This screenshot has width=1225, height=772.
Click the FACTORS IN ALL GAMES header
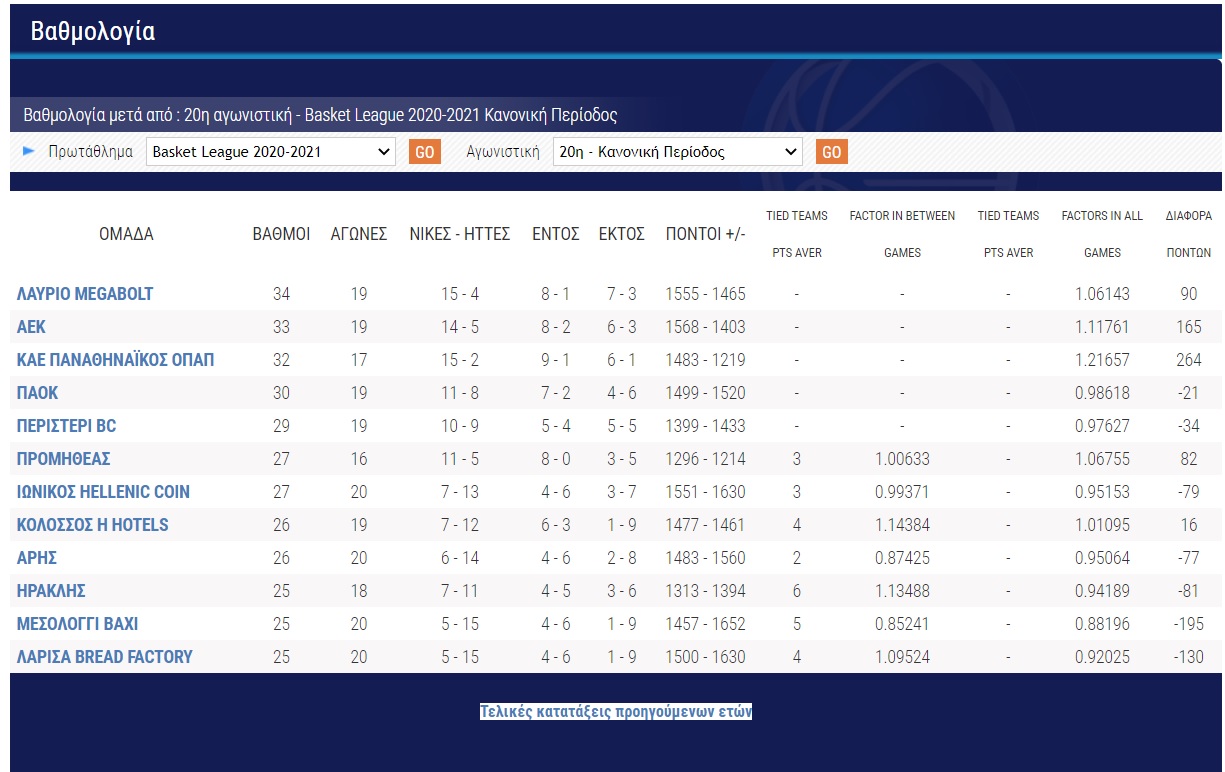1102,234
